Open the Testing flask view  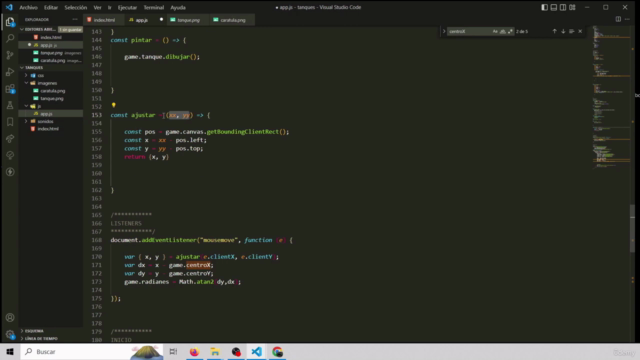tap(10, 105)
